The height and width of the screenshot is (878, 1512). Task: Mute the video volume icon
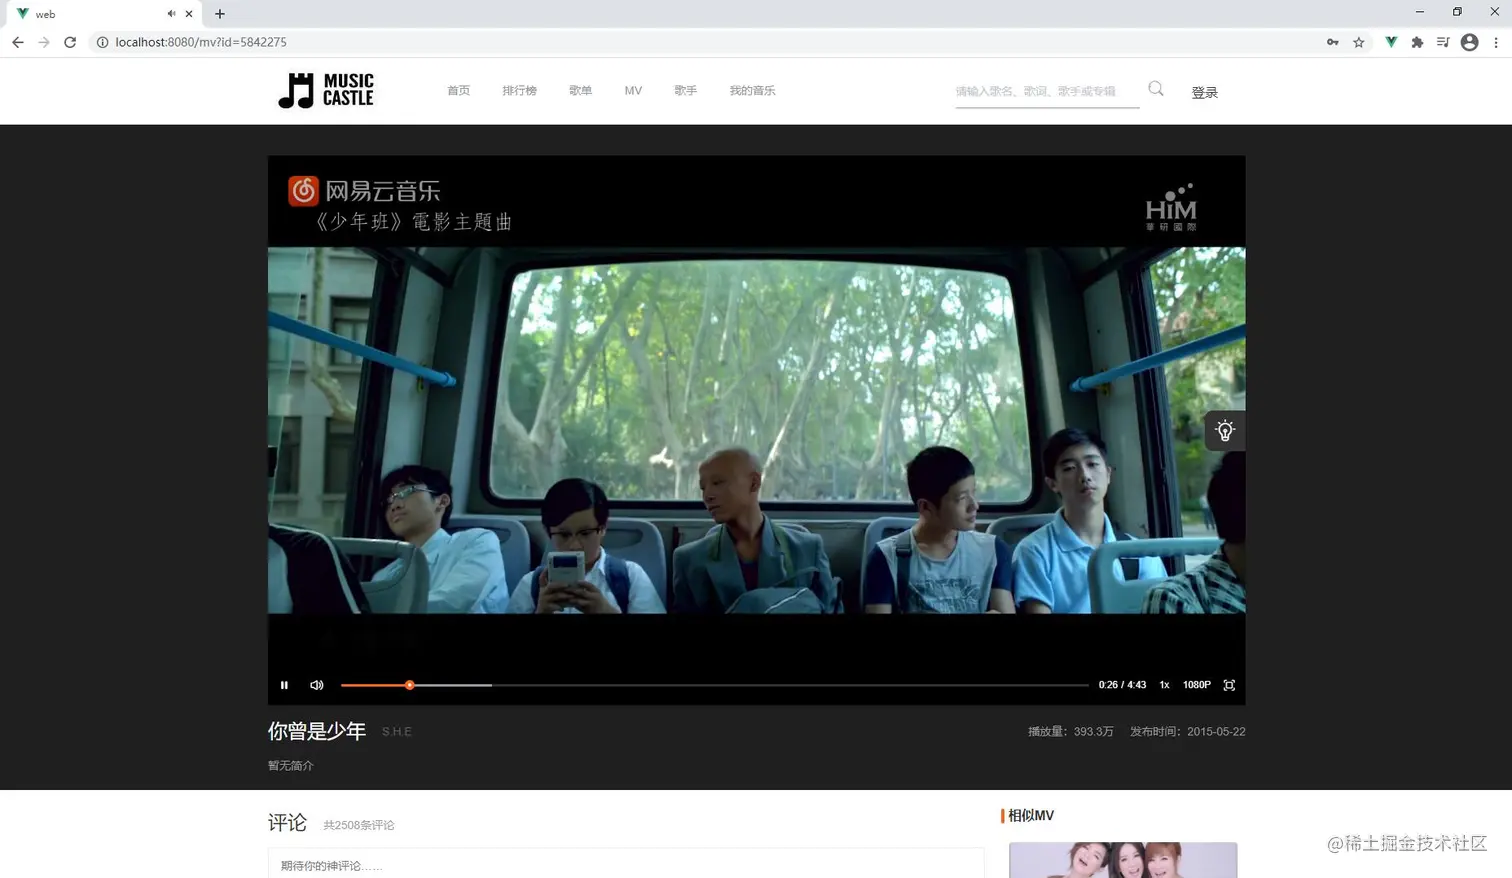pos(317,685)
